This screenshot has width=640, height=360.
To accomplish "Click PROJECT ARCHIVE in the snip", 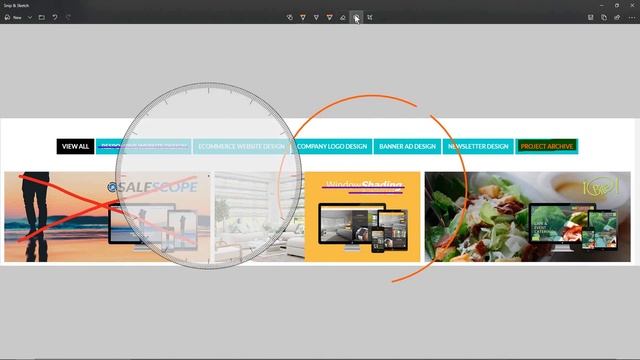I will 547,147.
